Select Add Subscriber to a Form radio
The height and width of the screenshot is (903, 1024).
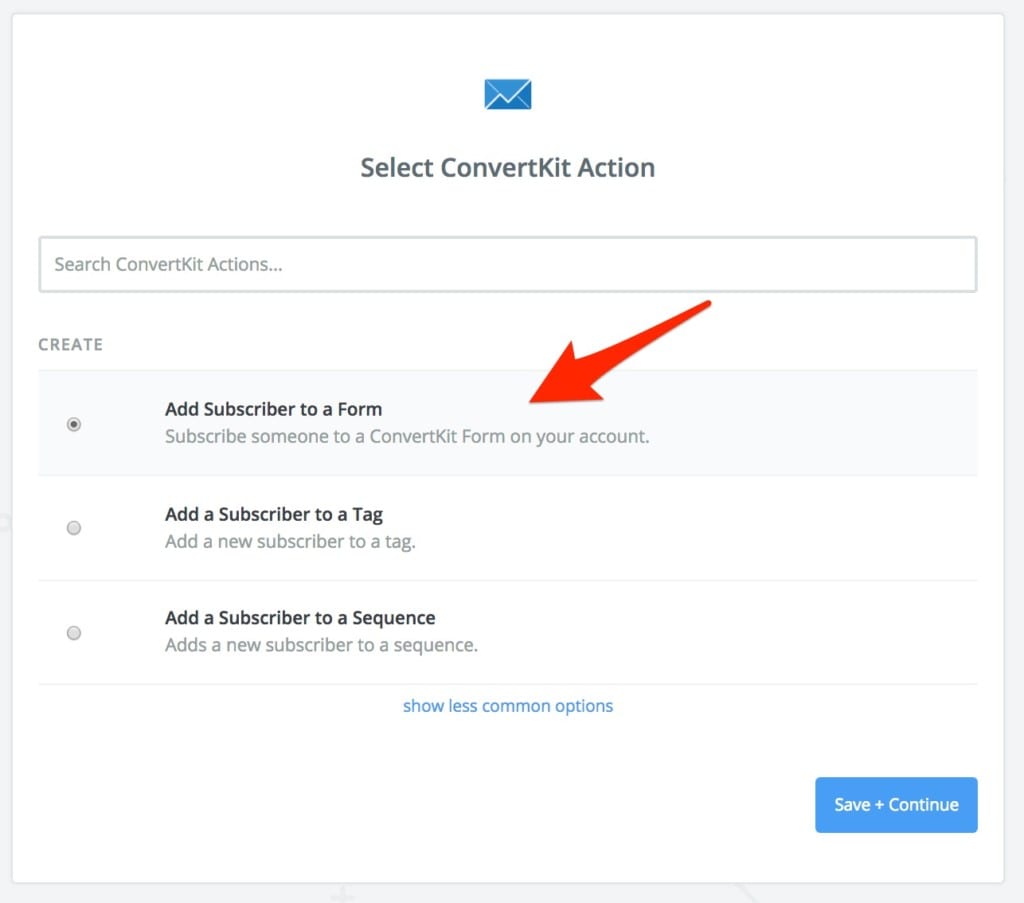click(74, 424)
